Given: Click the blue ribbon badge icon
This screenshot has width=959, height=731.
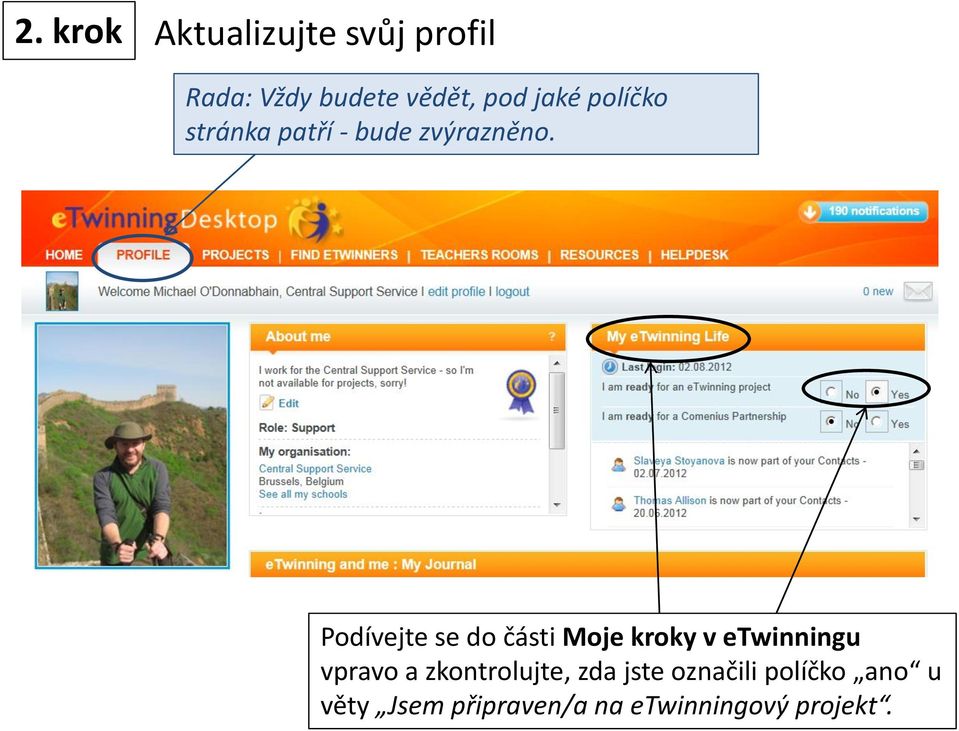Looking at the screenshot, I should pyautogui.click(x=520, y=393).
